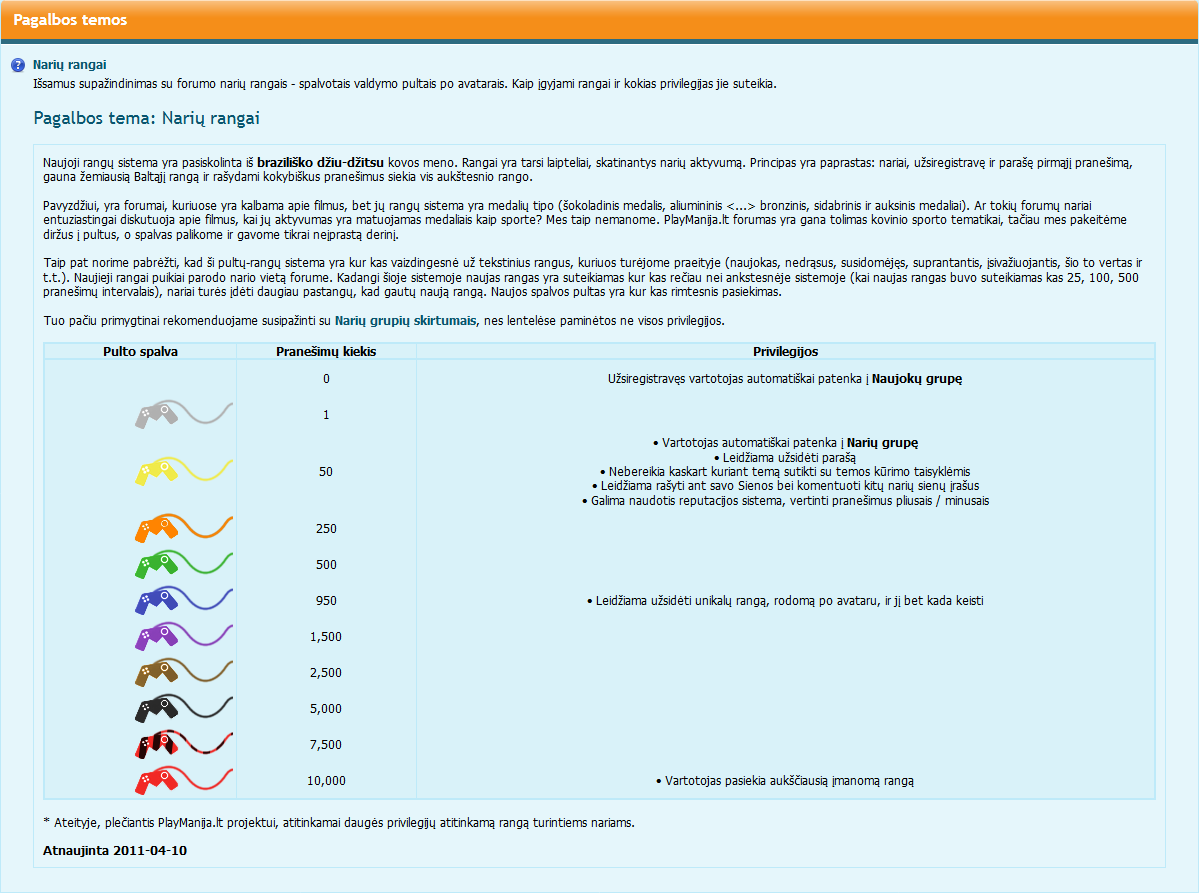Click the brown gamepad rank icon

tap(184, 672)
